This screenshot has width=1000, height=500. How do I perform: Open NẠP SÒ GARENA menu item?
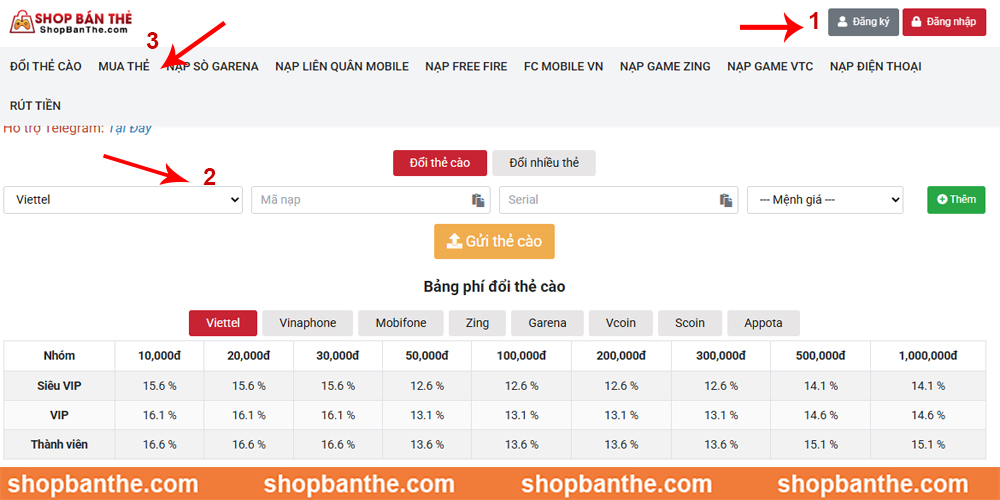point(212,66)
